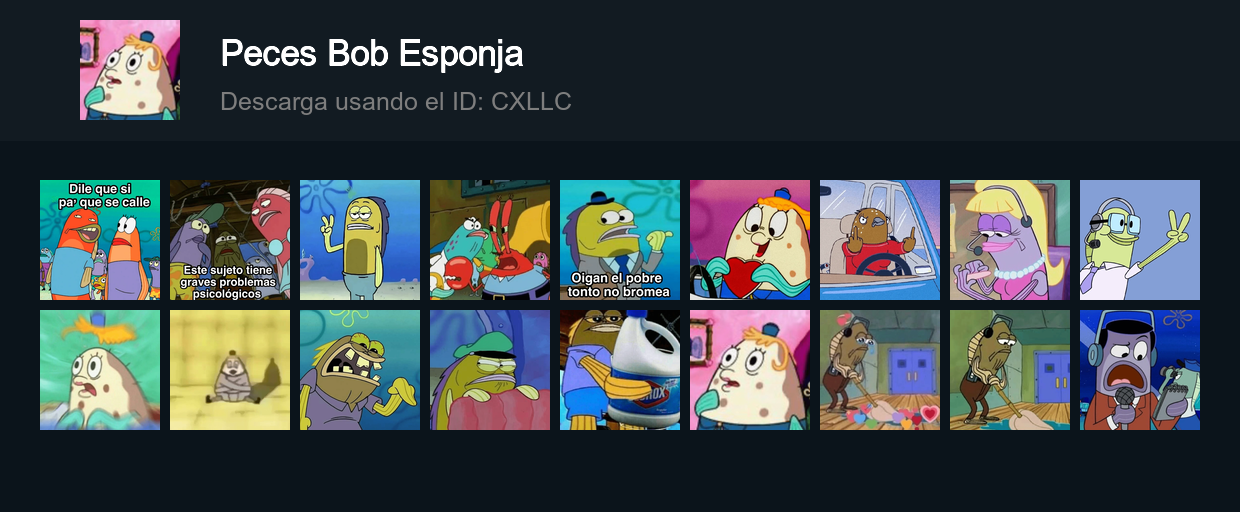Click the screaming announcer fish with microphone sticker
Viewport: 1240px width, 512px height.
click(1140, 370)
